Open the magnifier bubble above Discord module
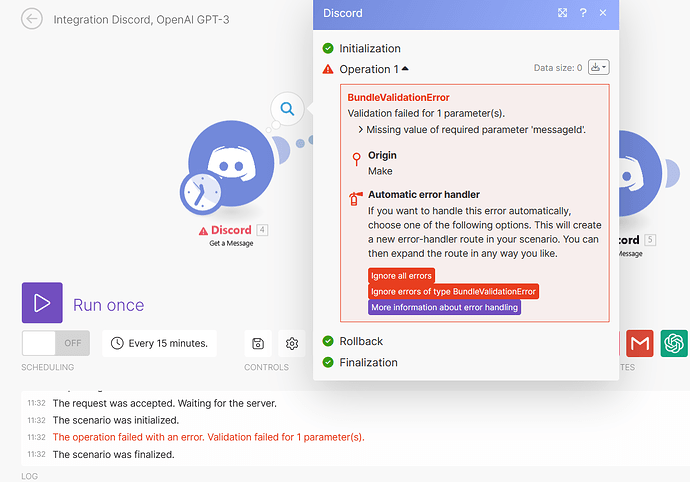 pos(287,108)
